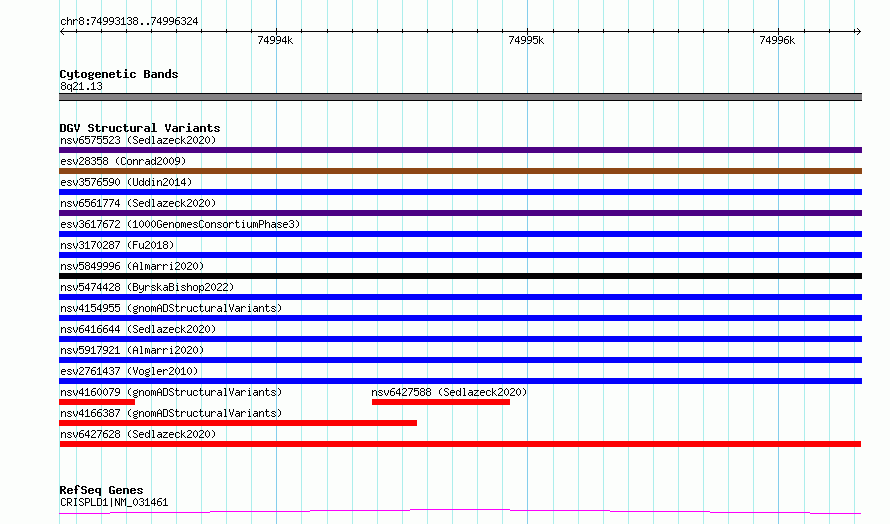Click the nsv5849996 (Almarri2020) label

[x=132, y=266]
